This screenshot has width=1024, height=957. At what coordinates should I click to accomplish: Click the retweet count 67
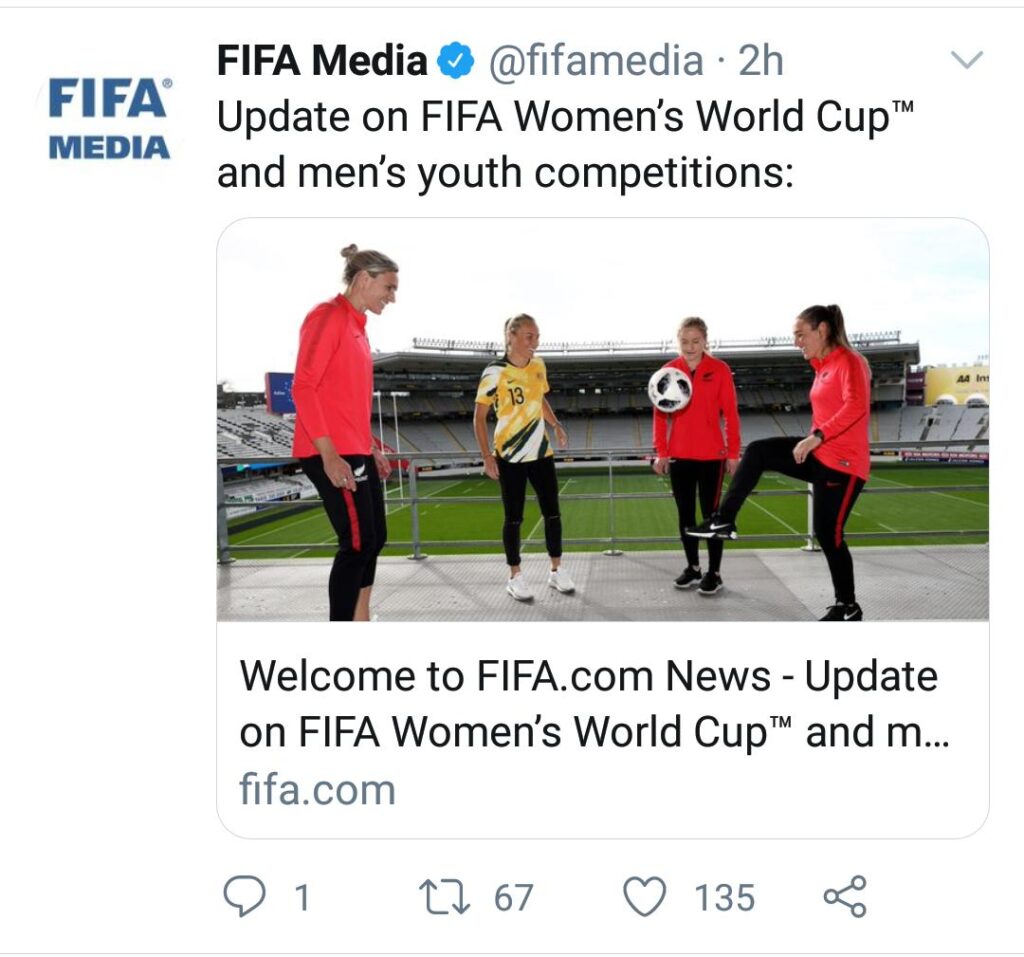pyautogui.click(x=514, y=897)
